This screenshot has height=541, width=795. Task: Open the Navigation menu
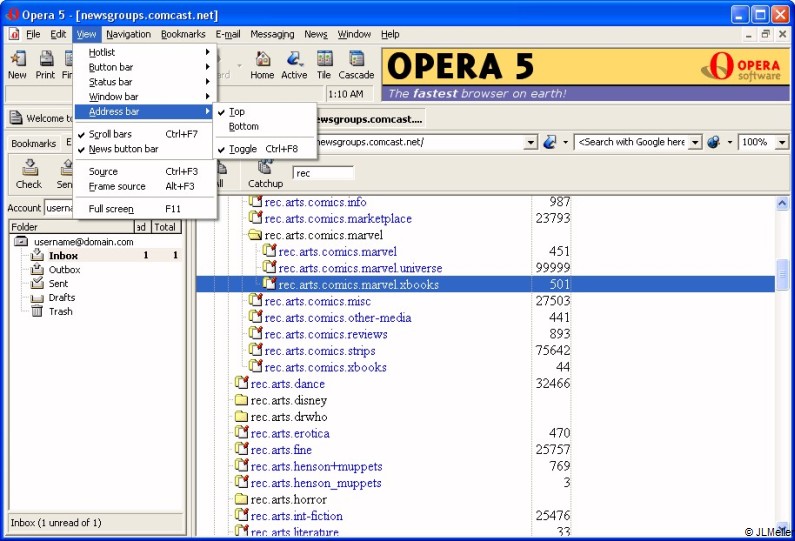click(128, 34)
